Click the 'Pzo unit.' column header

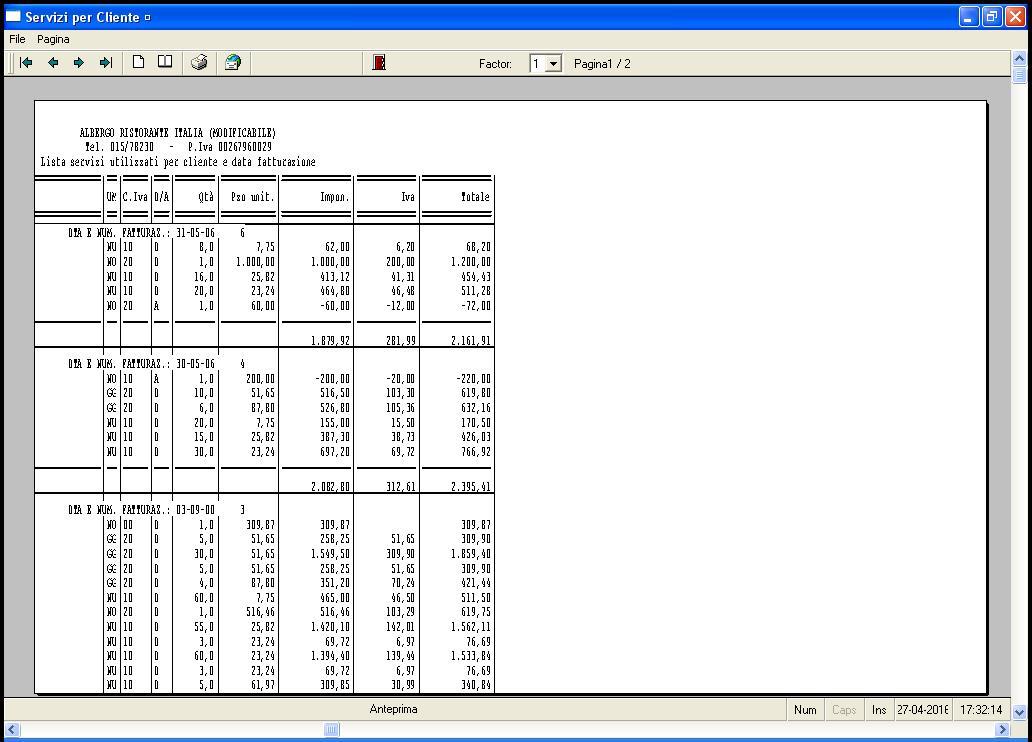point(253,197)
